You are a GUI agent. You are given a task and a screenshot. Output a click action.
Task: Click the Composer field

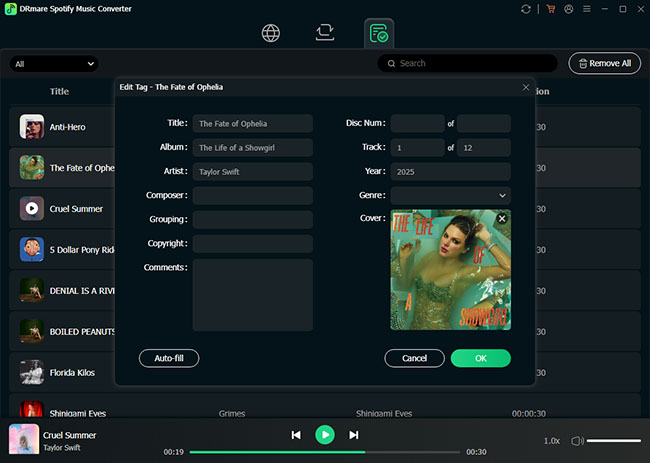(252, 196)
